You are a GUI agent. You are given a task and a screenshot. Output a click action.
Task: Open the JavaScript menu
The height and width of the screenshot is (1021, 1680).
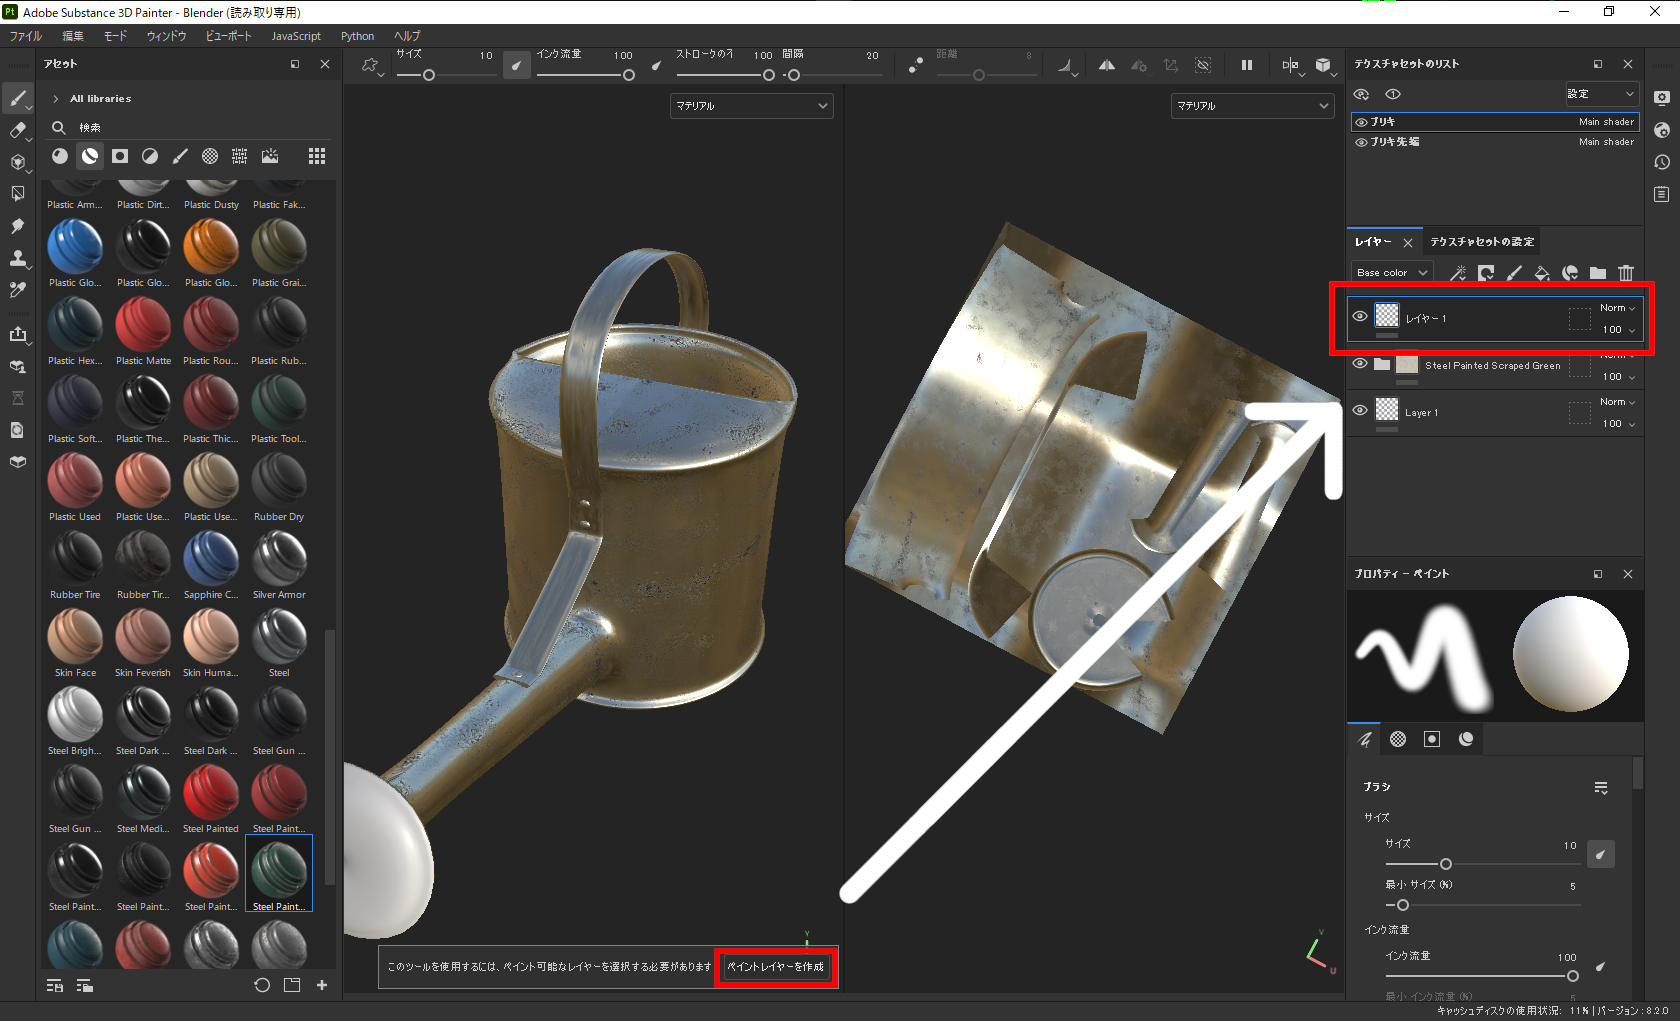[296, 36]
